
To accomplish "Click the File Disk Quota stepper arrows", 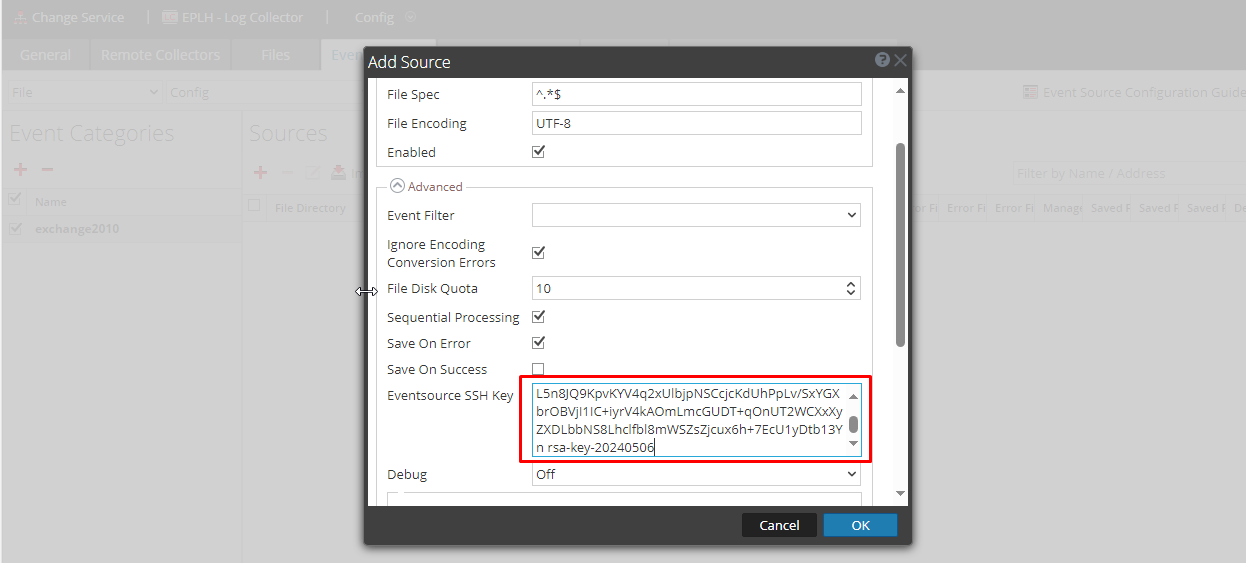I will coord(851,288).
